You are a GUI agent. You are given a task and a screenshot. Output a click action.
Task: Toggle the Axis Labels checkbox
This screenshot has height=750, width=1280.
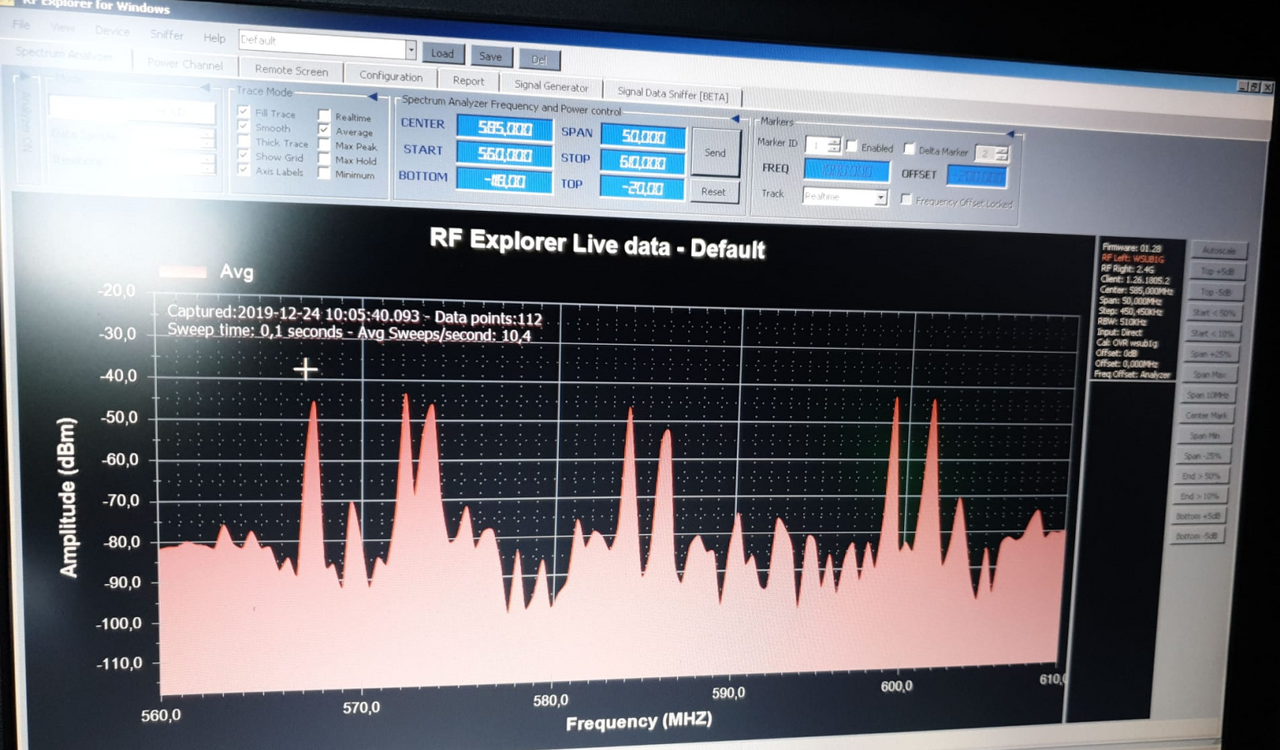243,169
